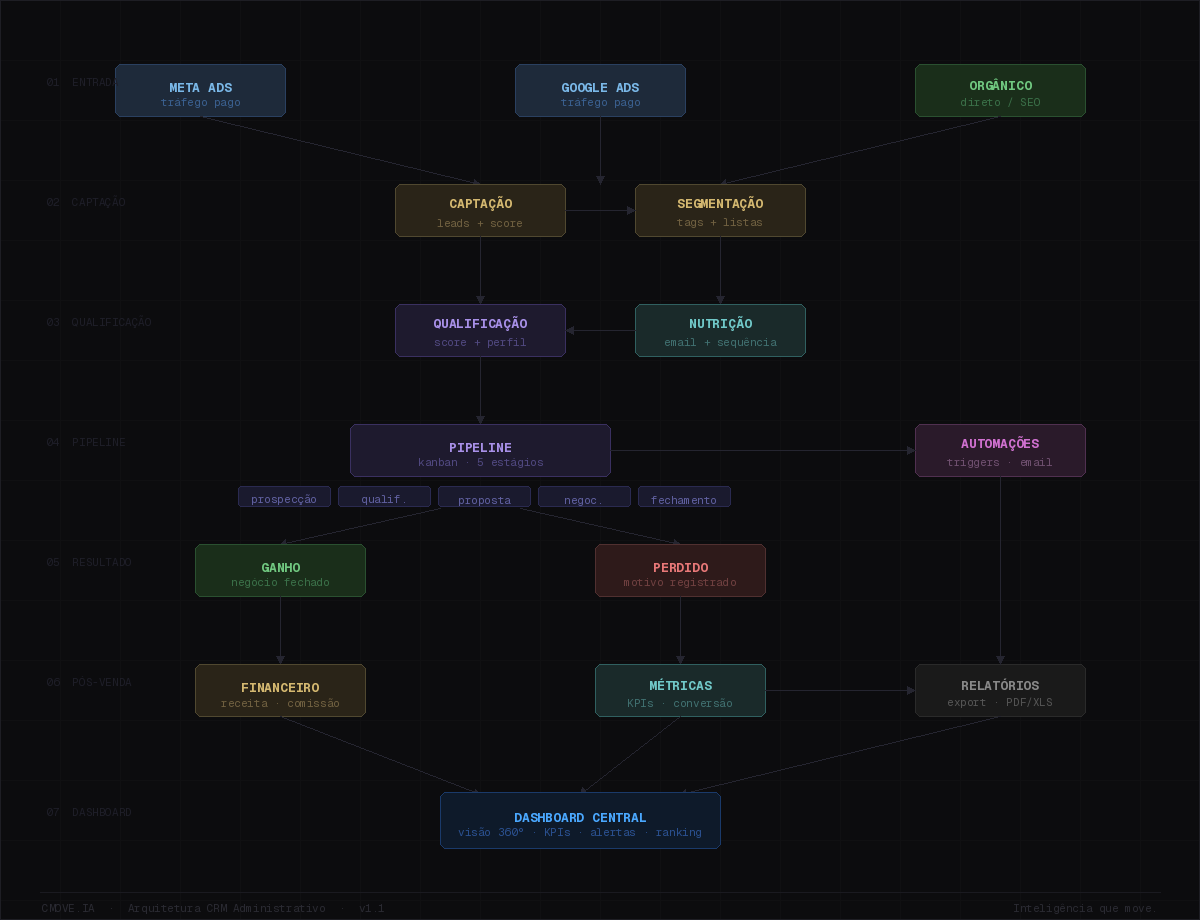Select the GOOGLE ADS traffic node

click(600, 91)
